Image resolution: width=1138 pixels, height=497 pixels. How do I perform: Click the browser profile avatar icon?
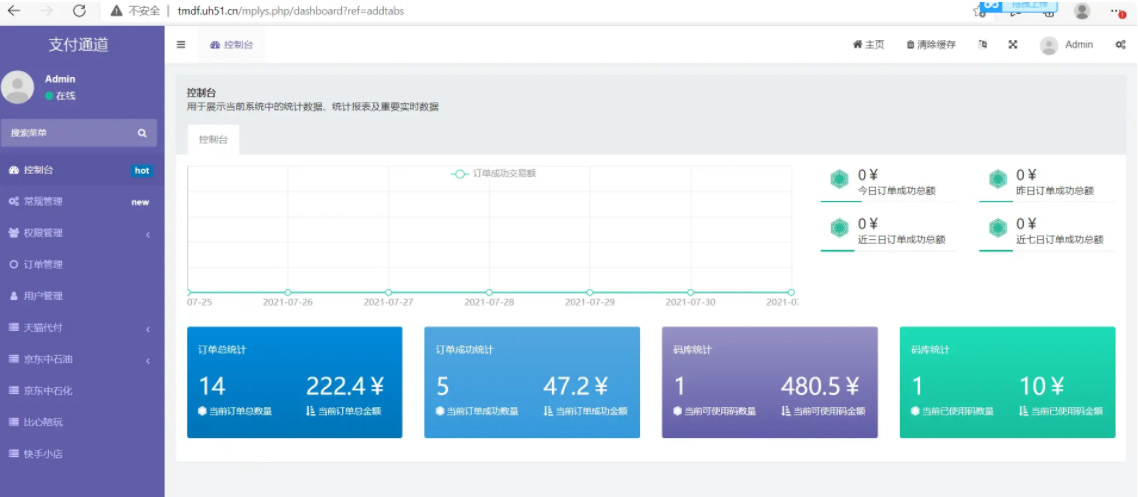pyautogui.click(x=1081, y=11)
